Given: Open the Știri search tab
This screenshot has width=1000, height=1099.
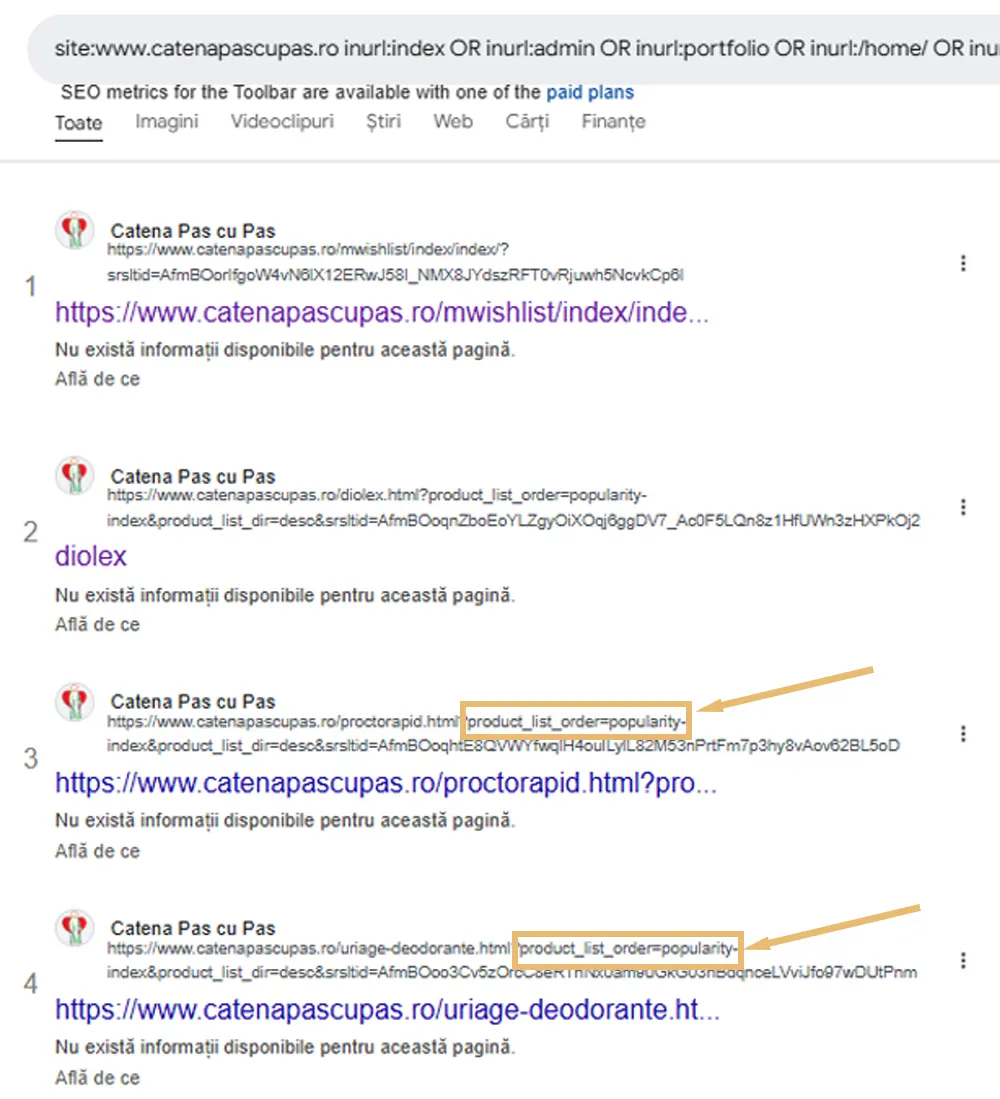Looking at the screenshot, I should (383, 122).
